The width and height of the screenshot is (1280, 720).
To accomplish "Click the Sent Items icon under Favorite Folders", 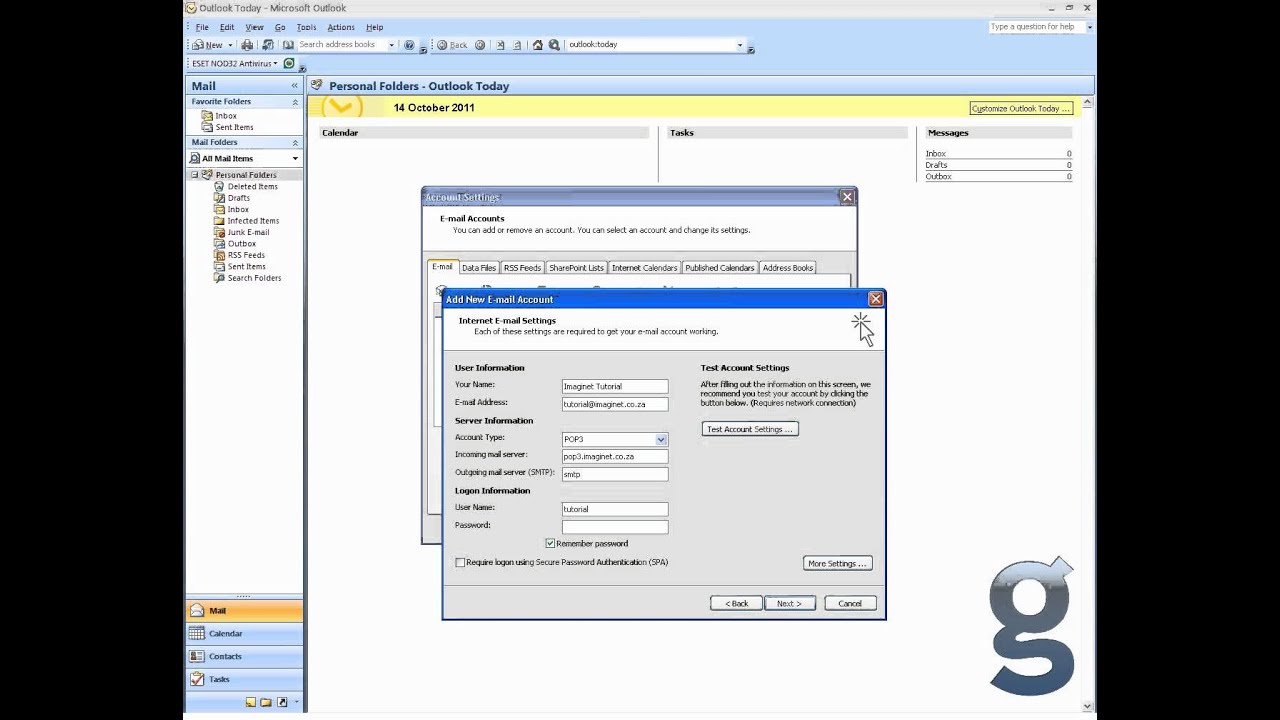I will 207,127.
